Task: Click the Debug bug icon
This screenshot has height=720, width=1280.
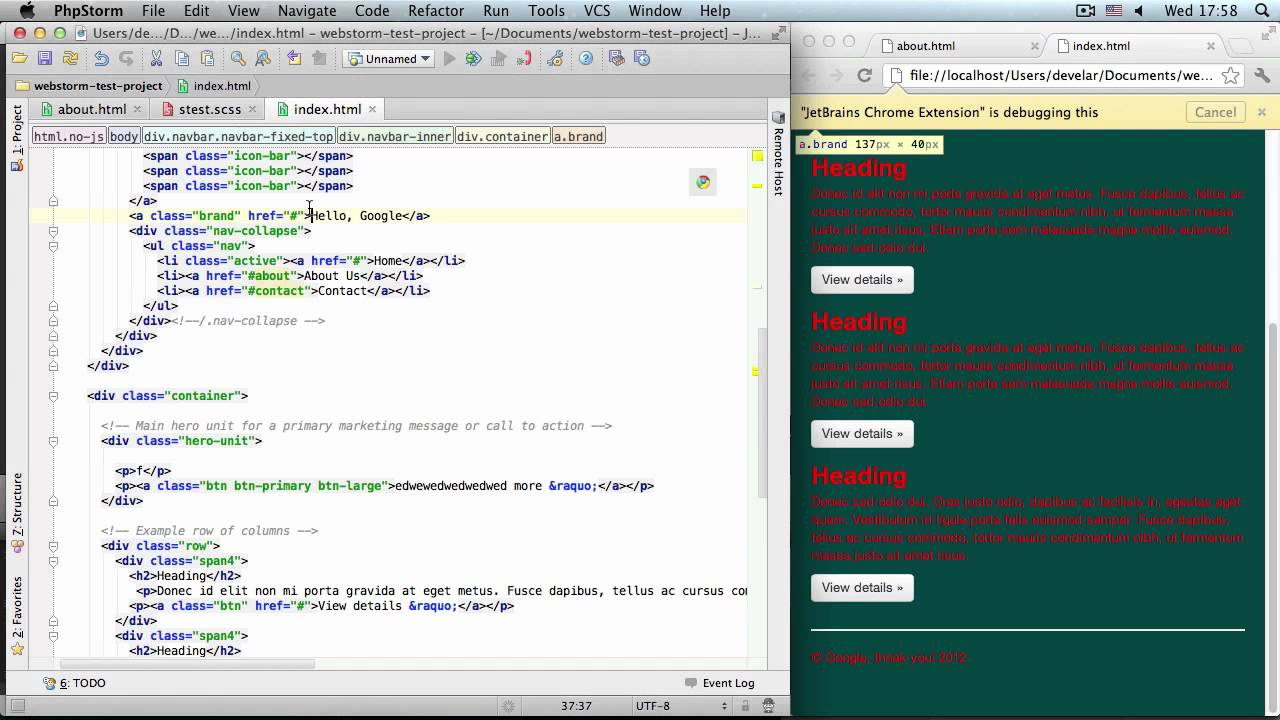Action: (474, 59)
